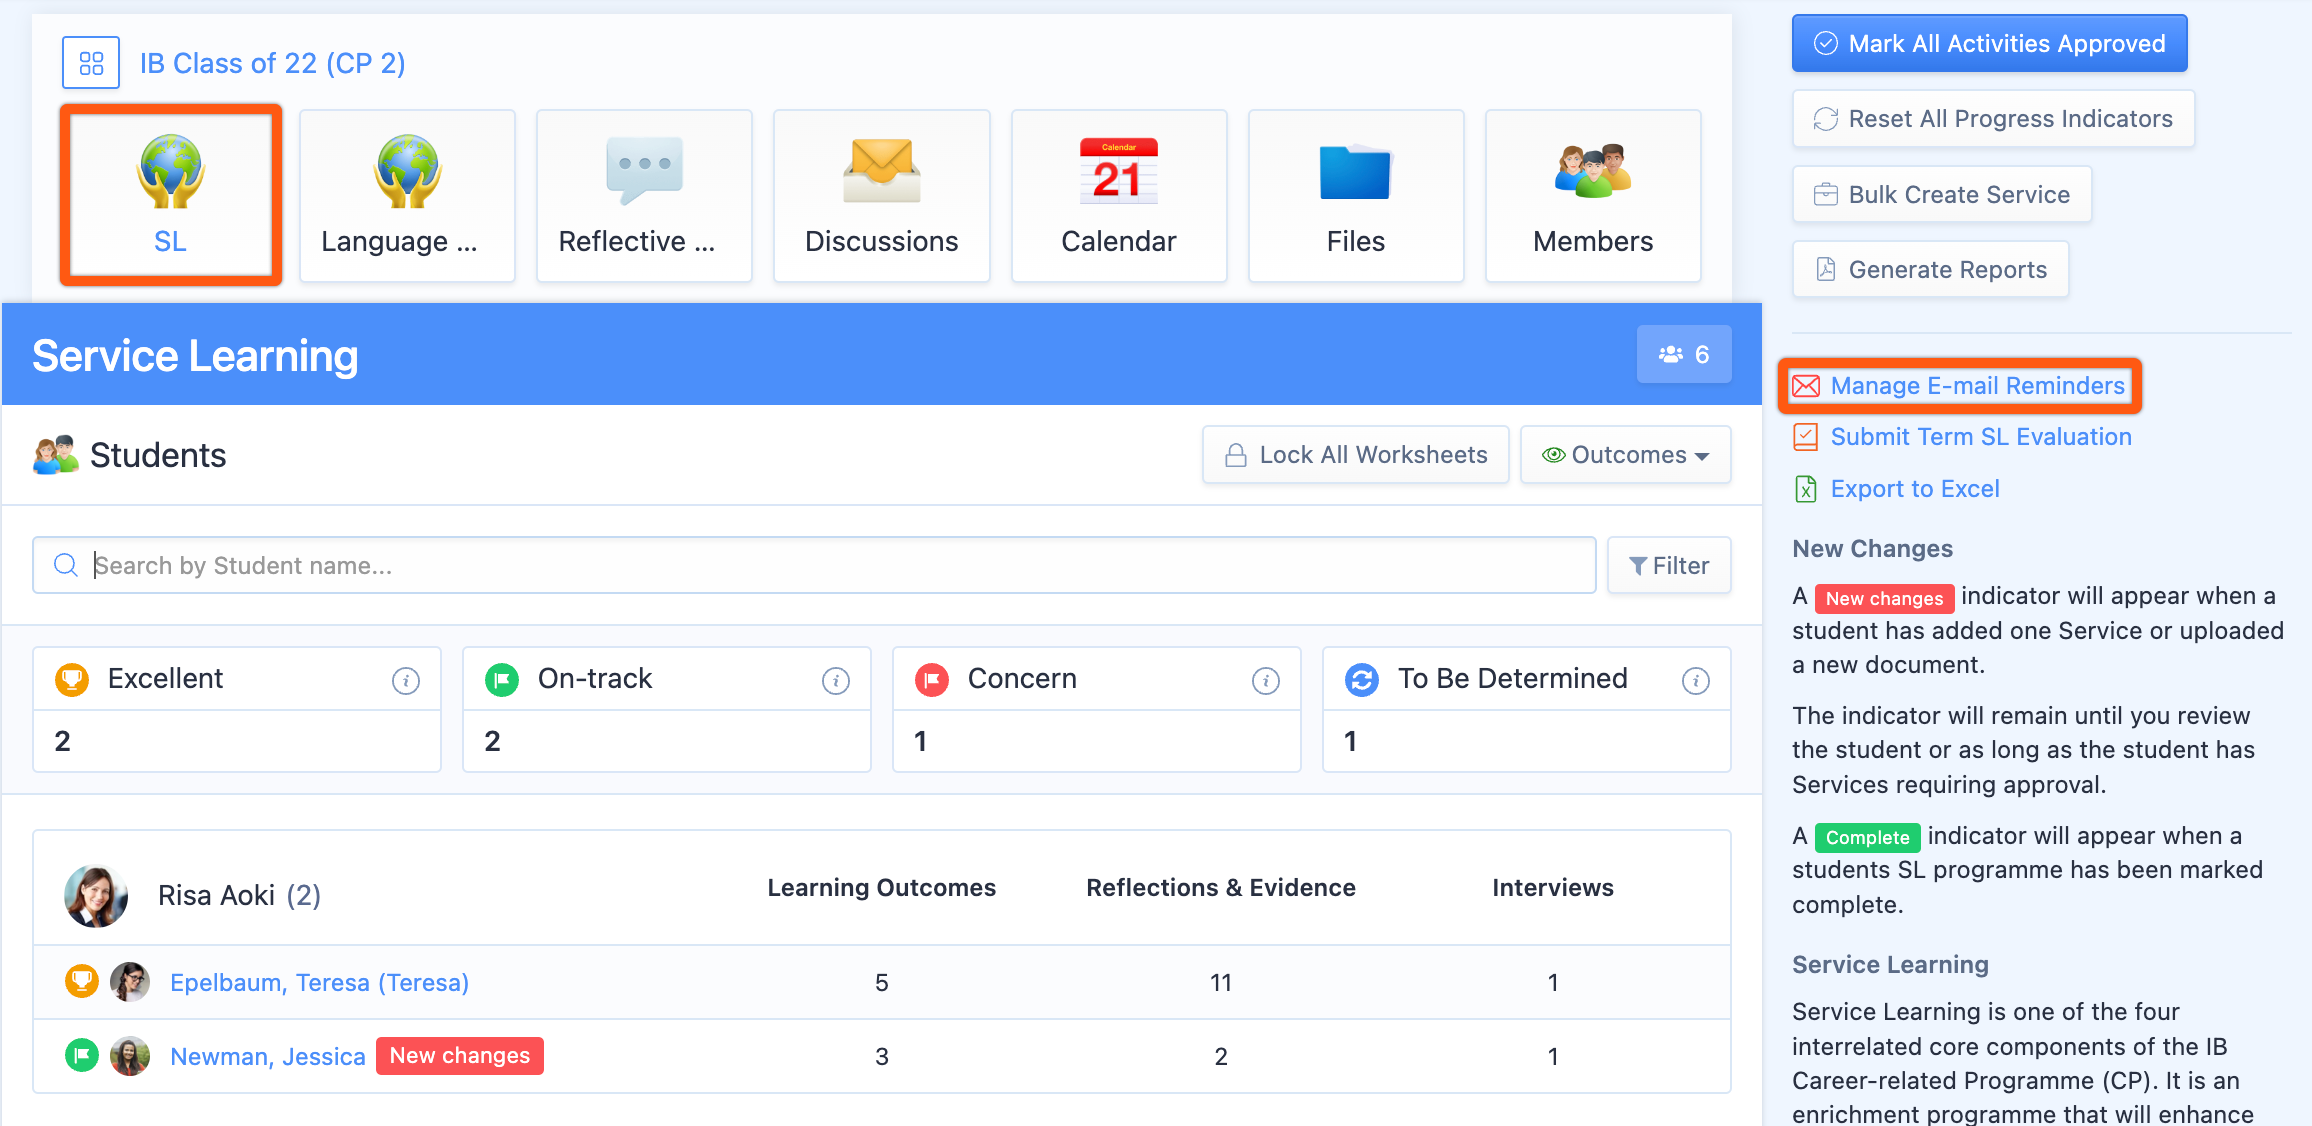
Task: Open the Files module
Action: pyautogui.click(x=1355, y=195)
